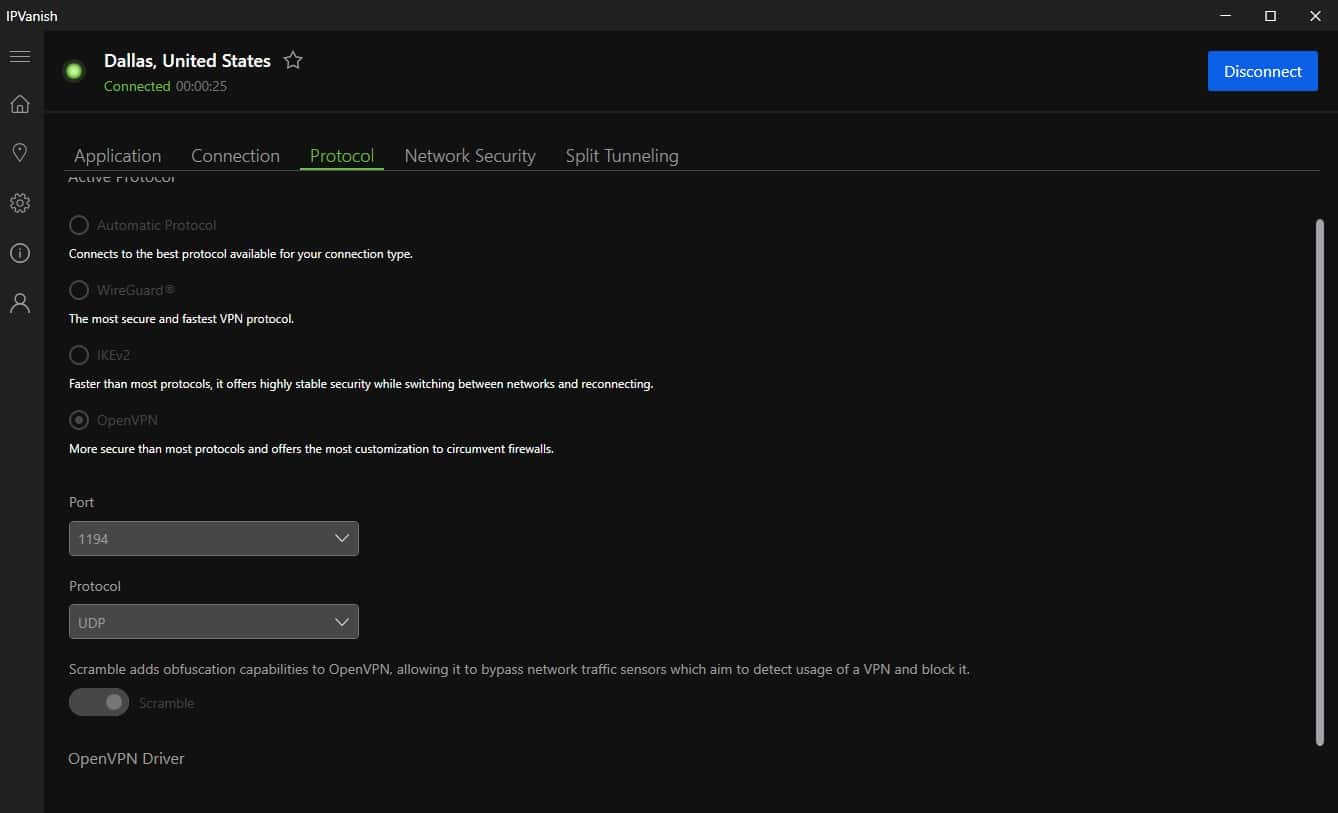
Task: Favorite Dallas with the star icon
Action: point(293,61)
